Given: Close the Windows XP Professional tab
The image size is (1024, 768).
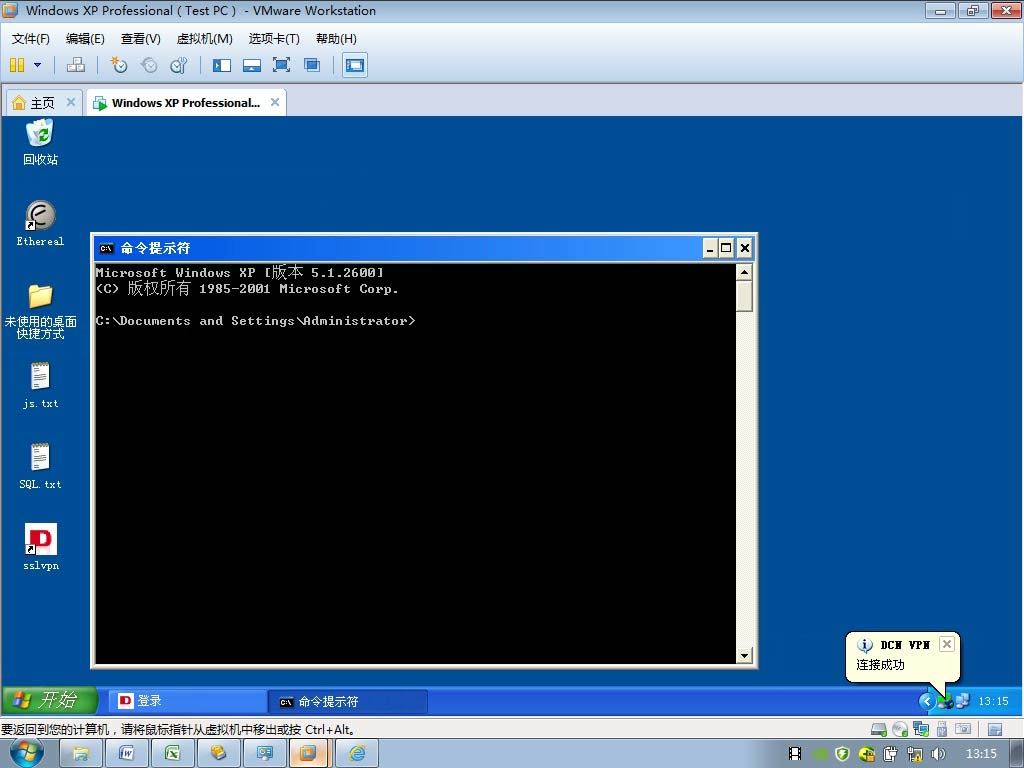Looking at the screenshot, I should (x=275, y=102).
